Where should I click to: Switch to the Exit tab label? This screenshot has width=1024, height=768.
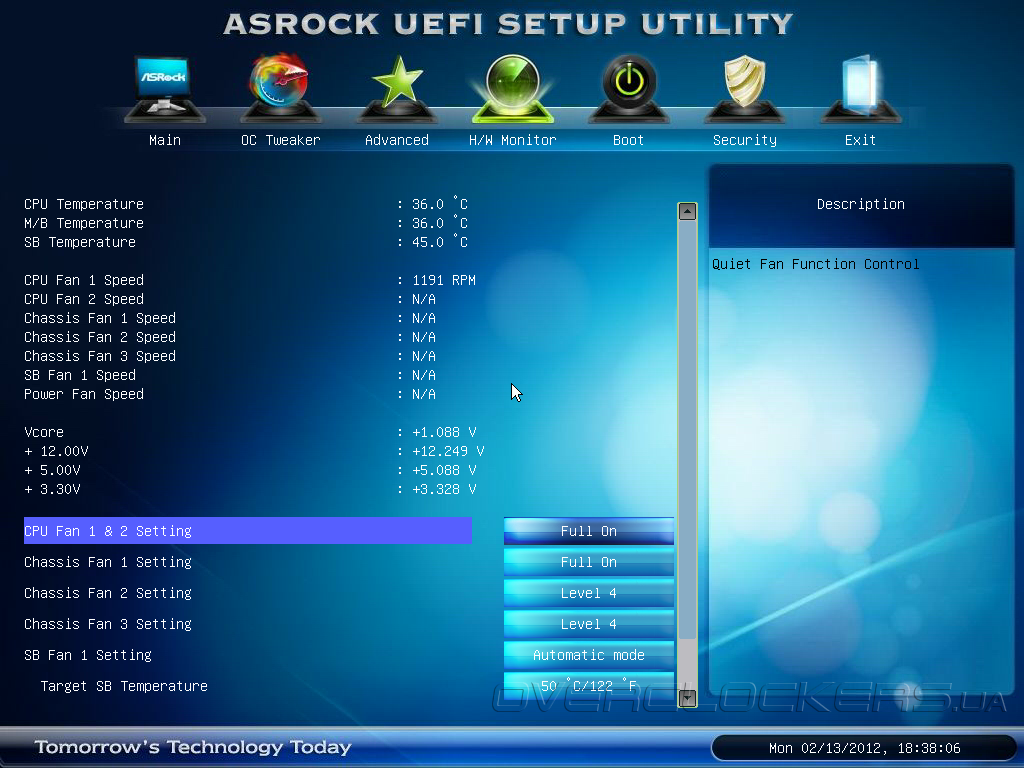[x=860, y=140]
